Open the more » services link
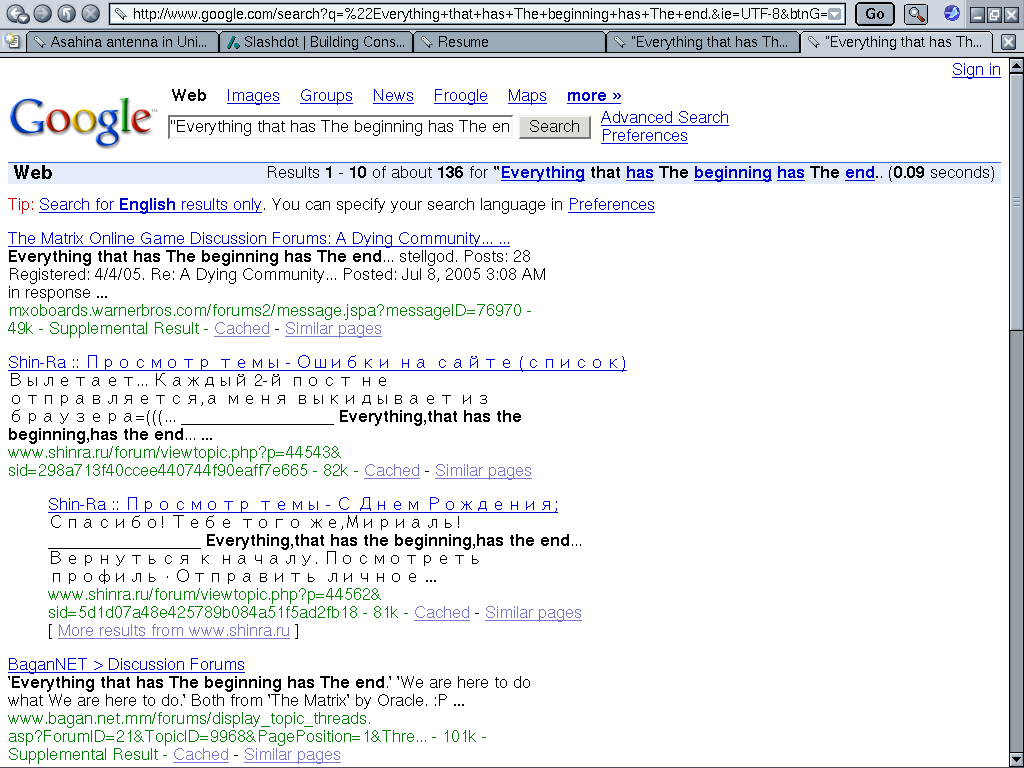Image resolution: width=1024 pixels, height=768 pixels. pyautogui.click(x=594, y=96)
